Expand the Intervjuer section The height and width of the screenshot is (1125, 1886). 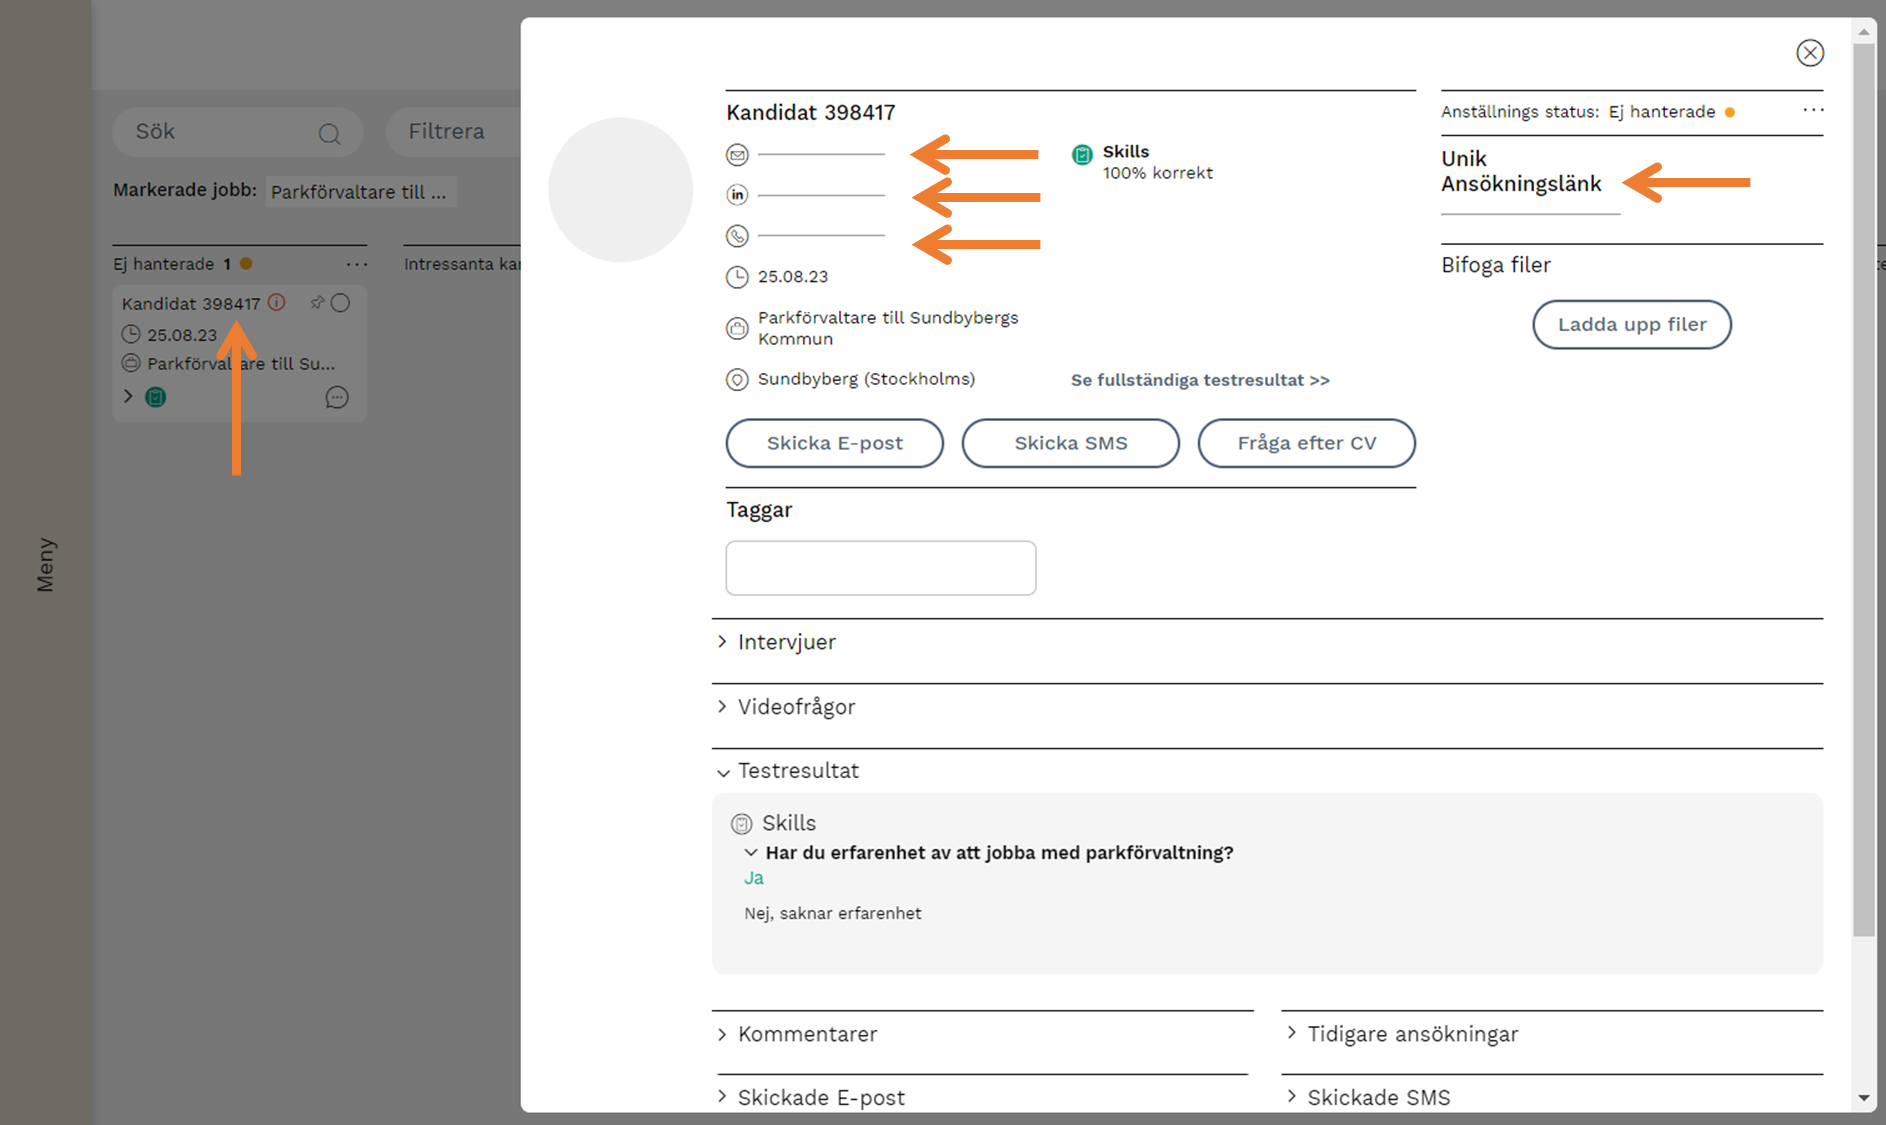(x=786, y=642)
